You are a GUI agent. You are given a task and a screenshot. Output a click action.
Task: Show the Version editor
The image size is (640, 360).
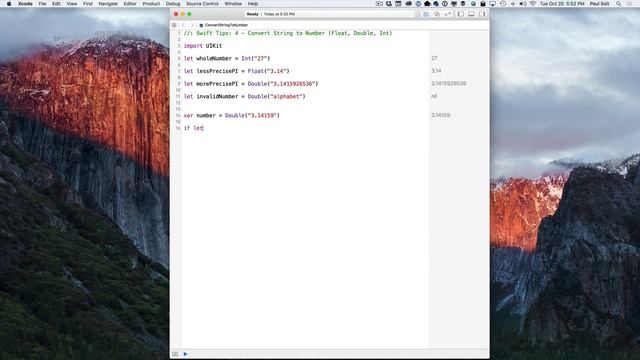pyautogui.click(x=447, y=14)
